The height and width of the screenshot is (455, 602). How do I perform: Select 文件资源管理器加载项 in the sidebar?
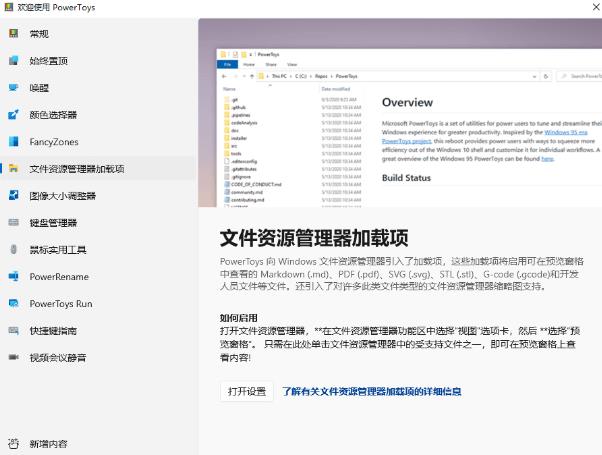click(x=98, y=169)
